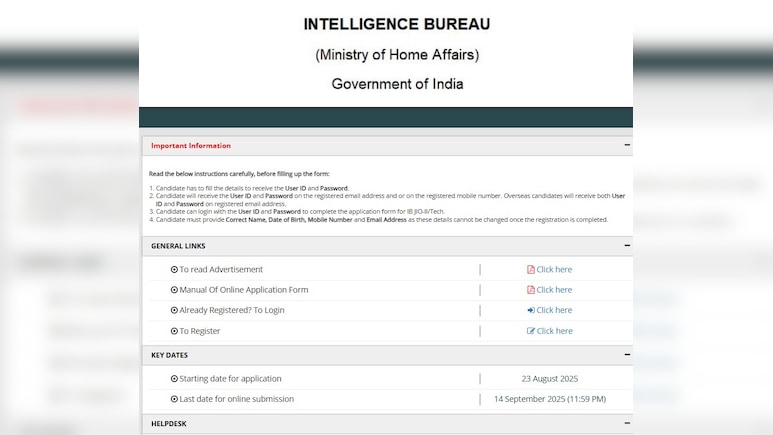This screenshot has width=773, height=435.
Task: Click the bullet icon beside Last date for online submission
Action: click(174, 399)
